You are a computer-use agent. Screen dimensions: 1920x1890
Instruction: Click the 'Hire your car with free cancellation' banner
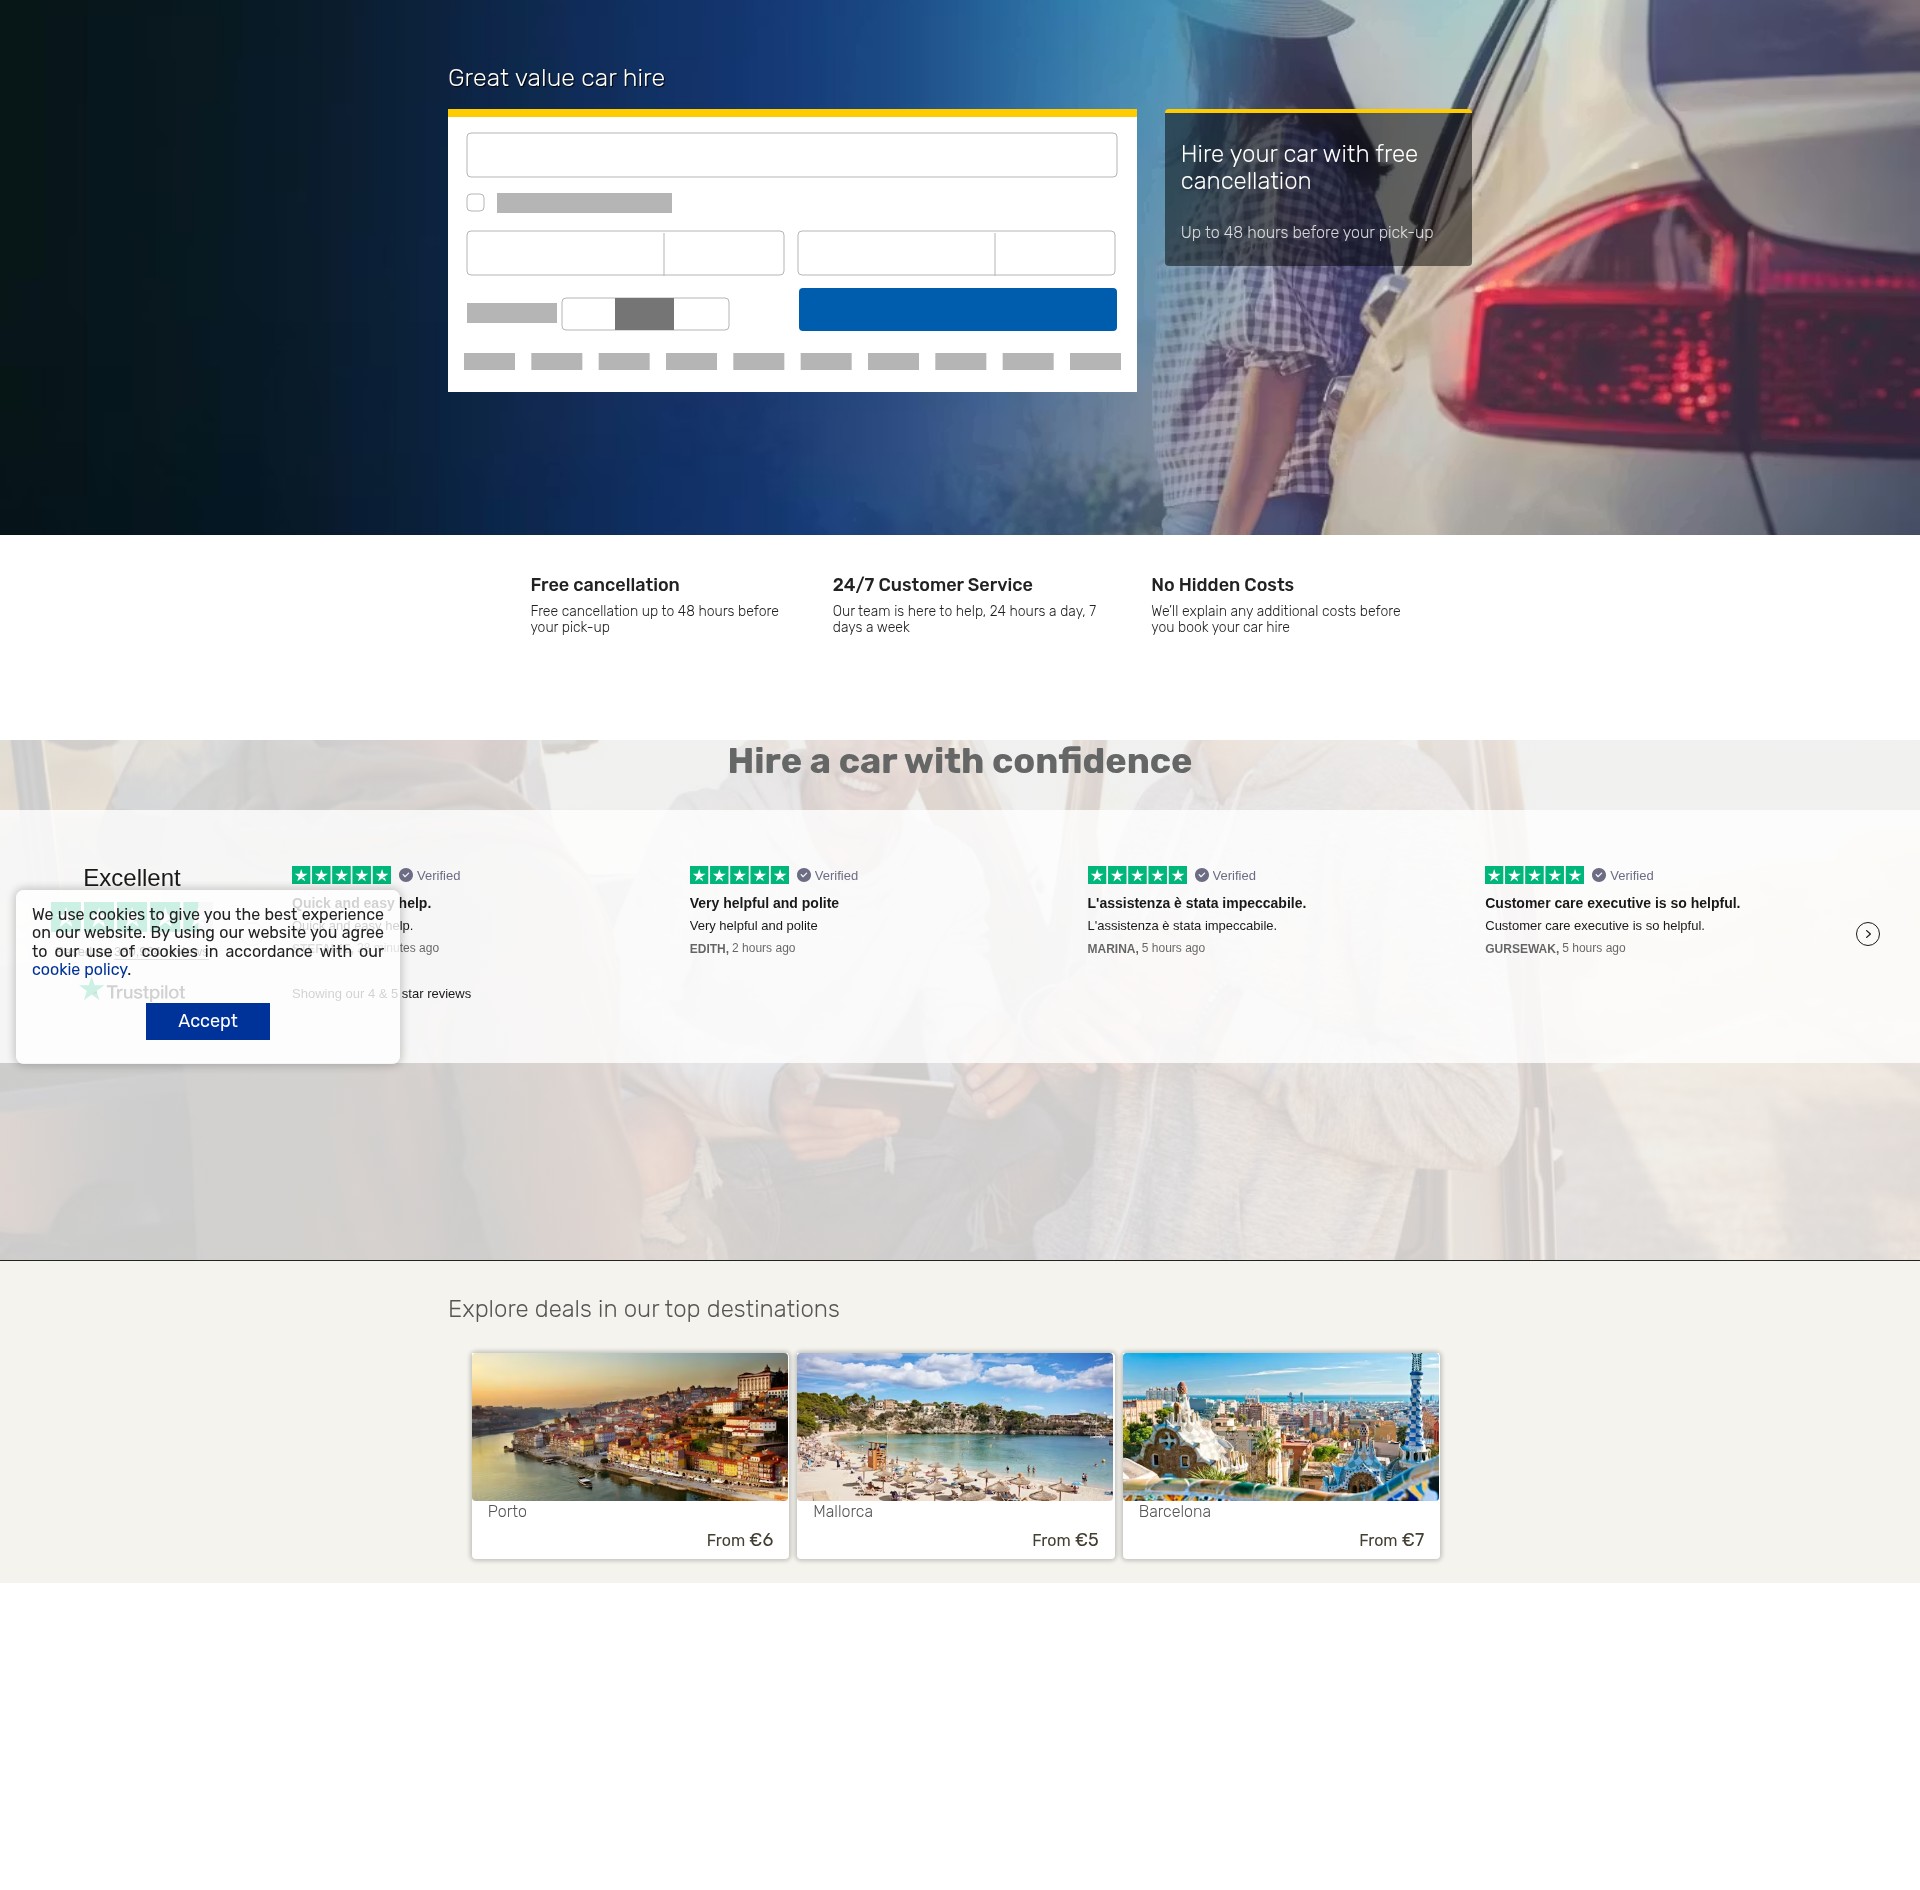1318,188
